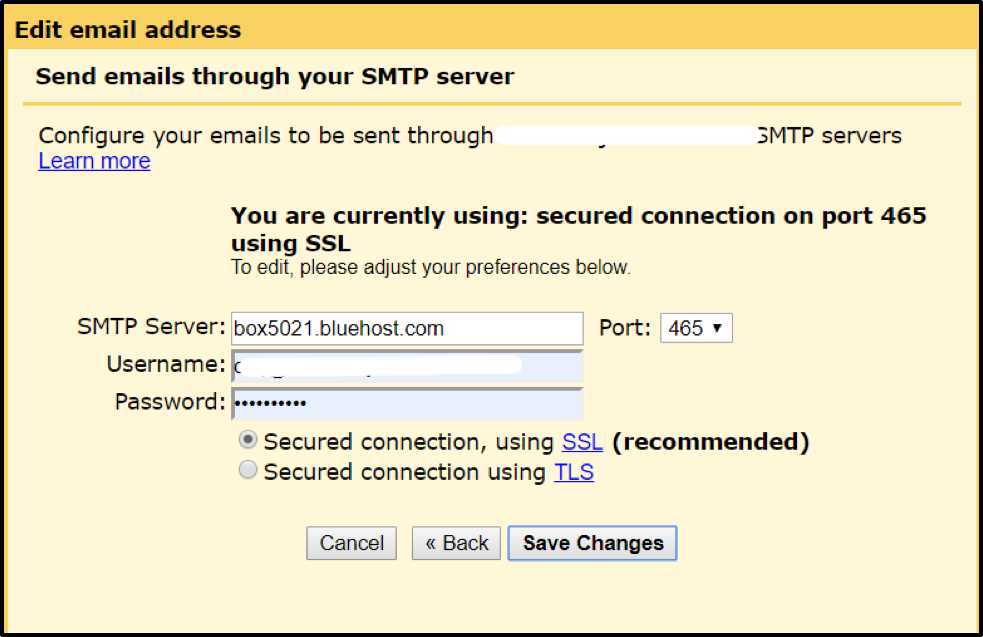Click into the Username text field
Viewport: 983px width, 637px height.
coord(406,366)
